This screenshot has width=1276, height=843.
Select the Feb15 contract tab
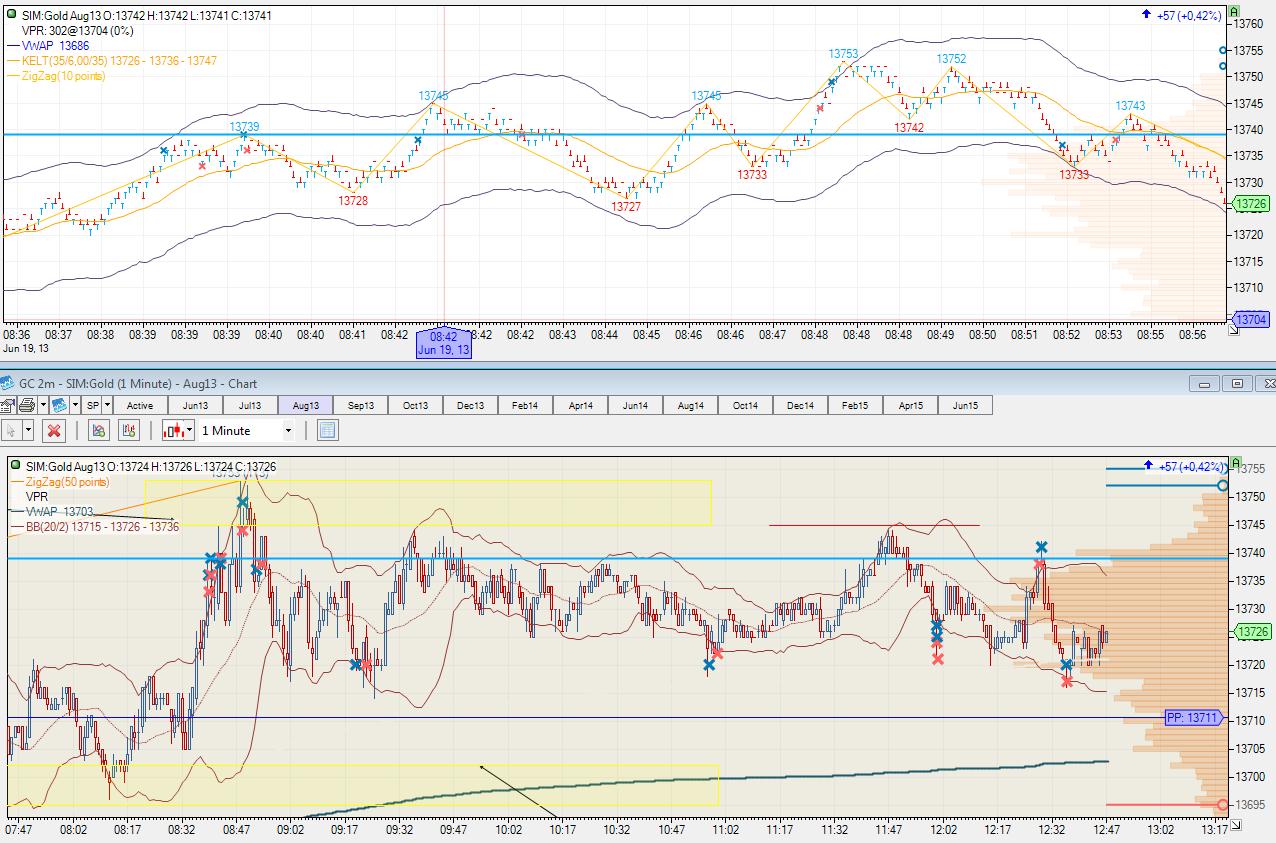tap(855, 405)
